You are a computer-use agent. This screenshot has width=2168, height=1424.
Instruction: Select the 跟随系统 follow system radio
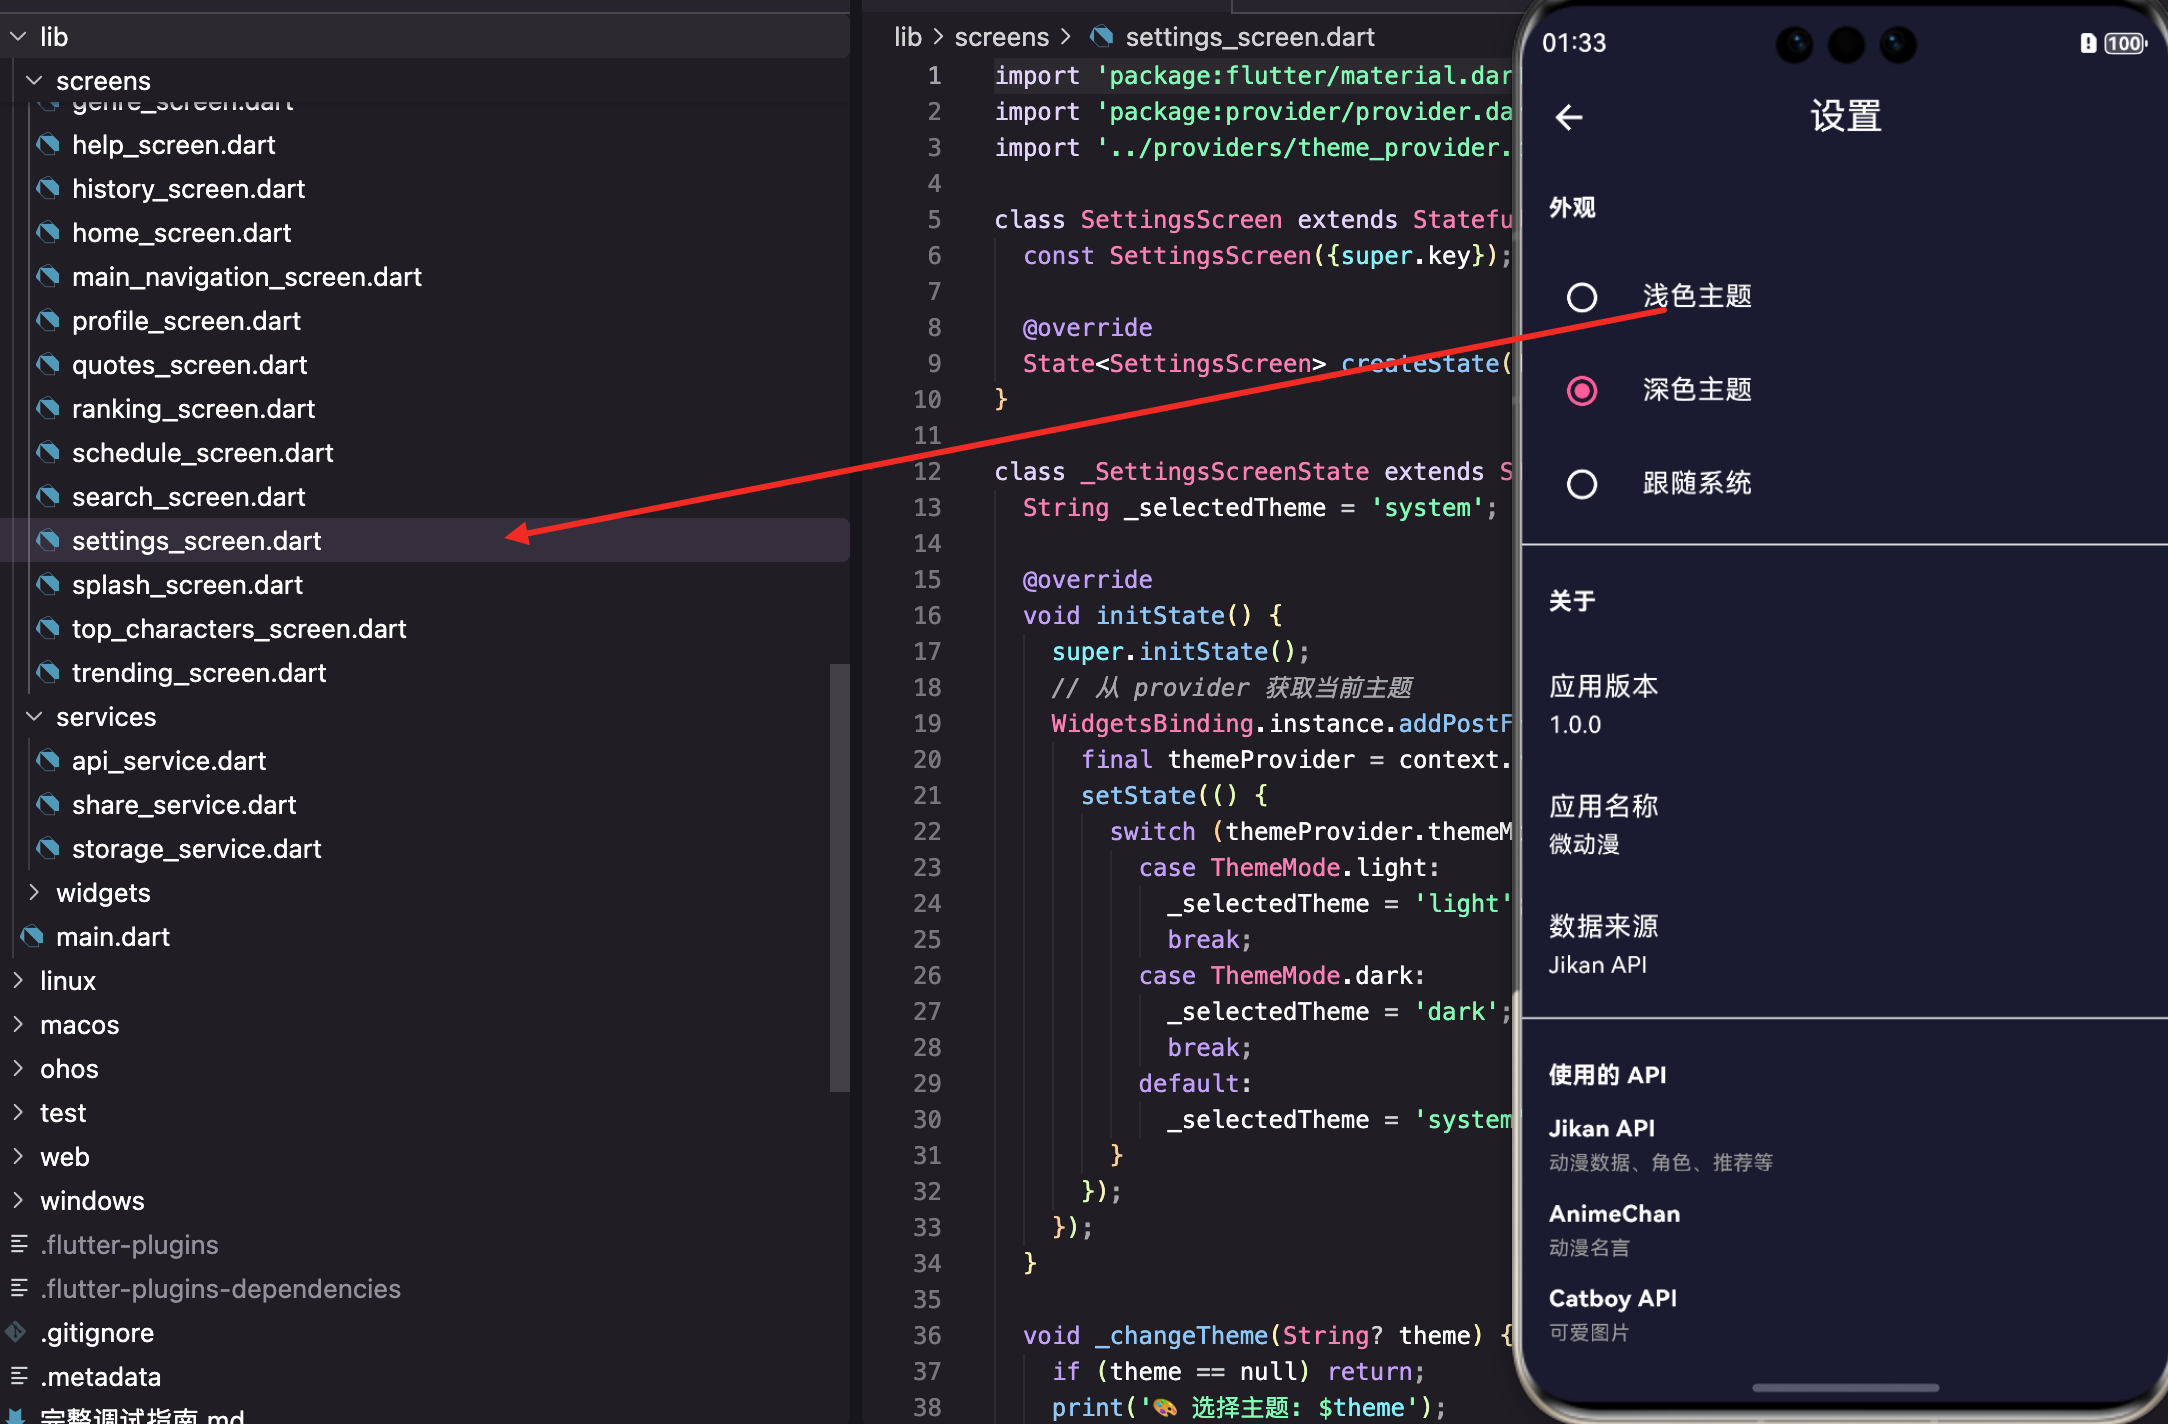click(x=1581, y=484)
